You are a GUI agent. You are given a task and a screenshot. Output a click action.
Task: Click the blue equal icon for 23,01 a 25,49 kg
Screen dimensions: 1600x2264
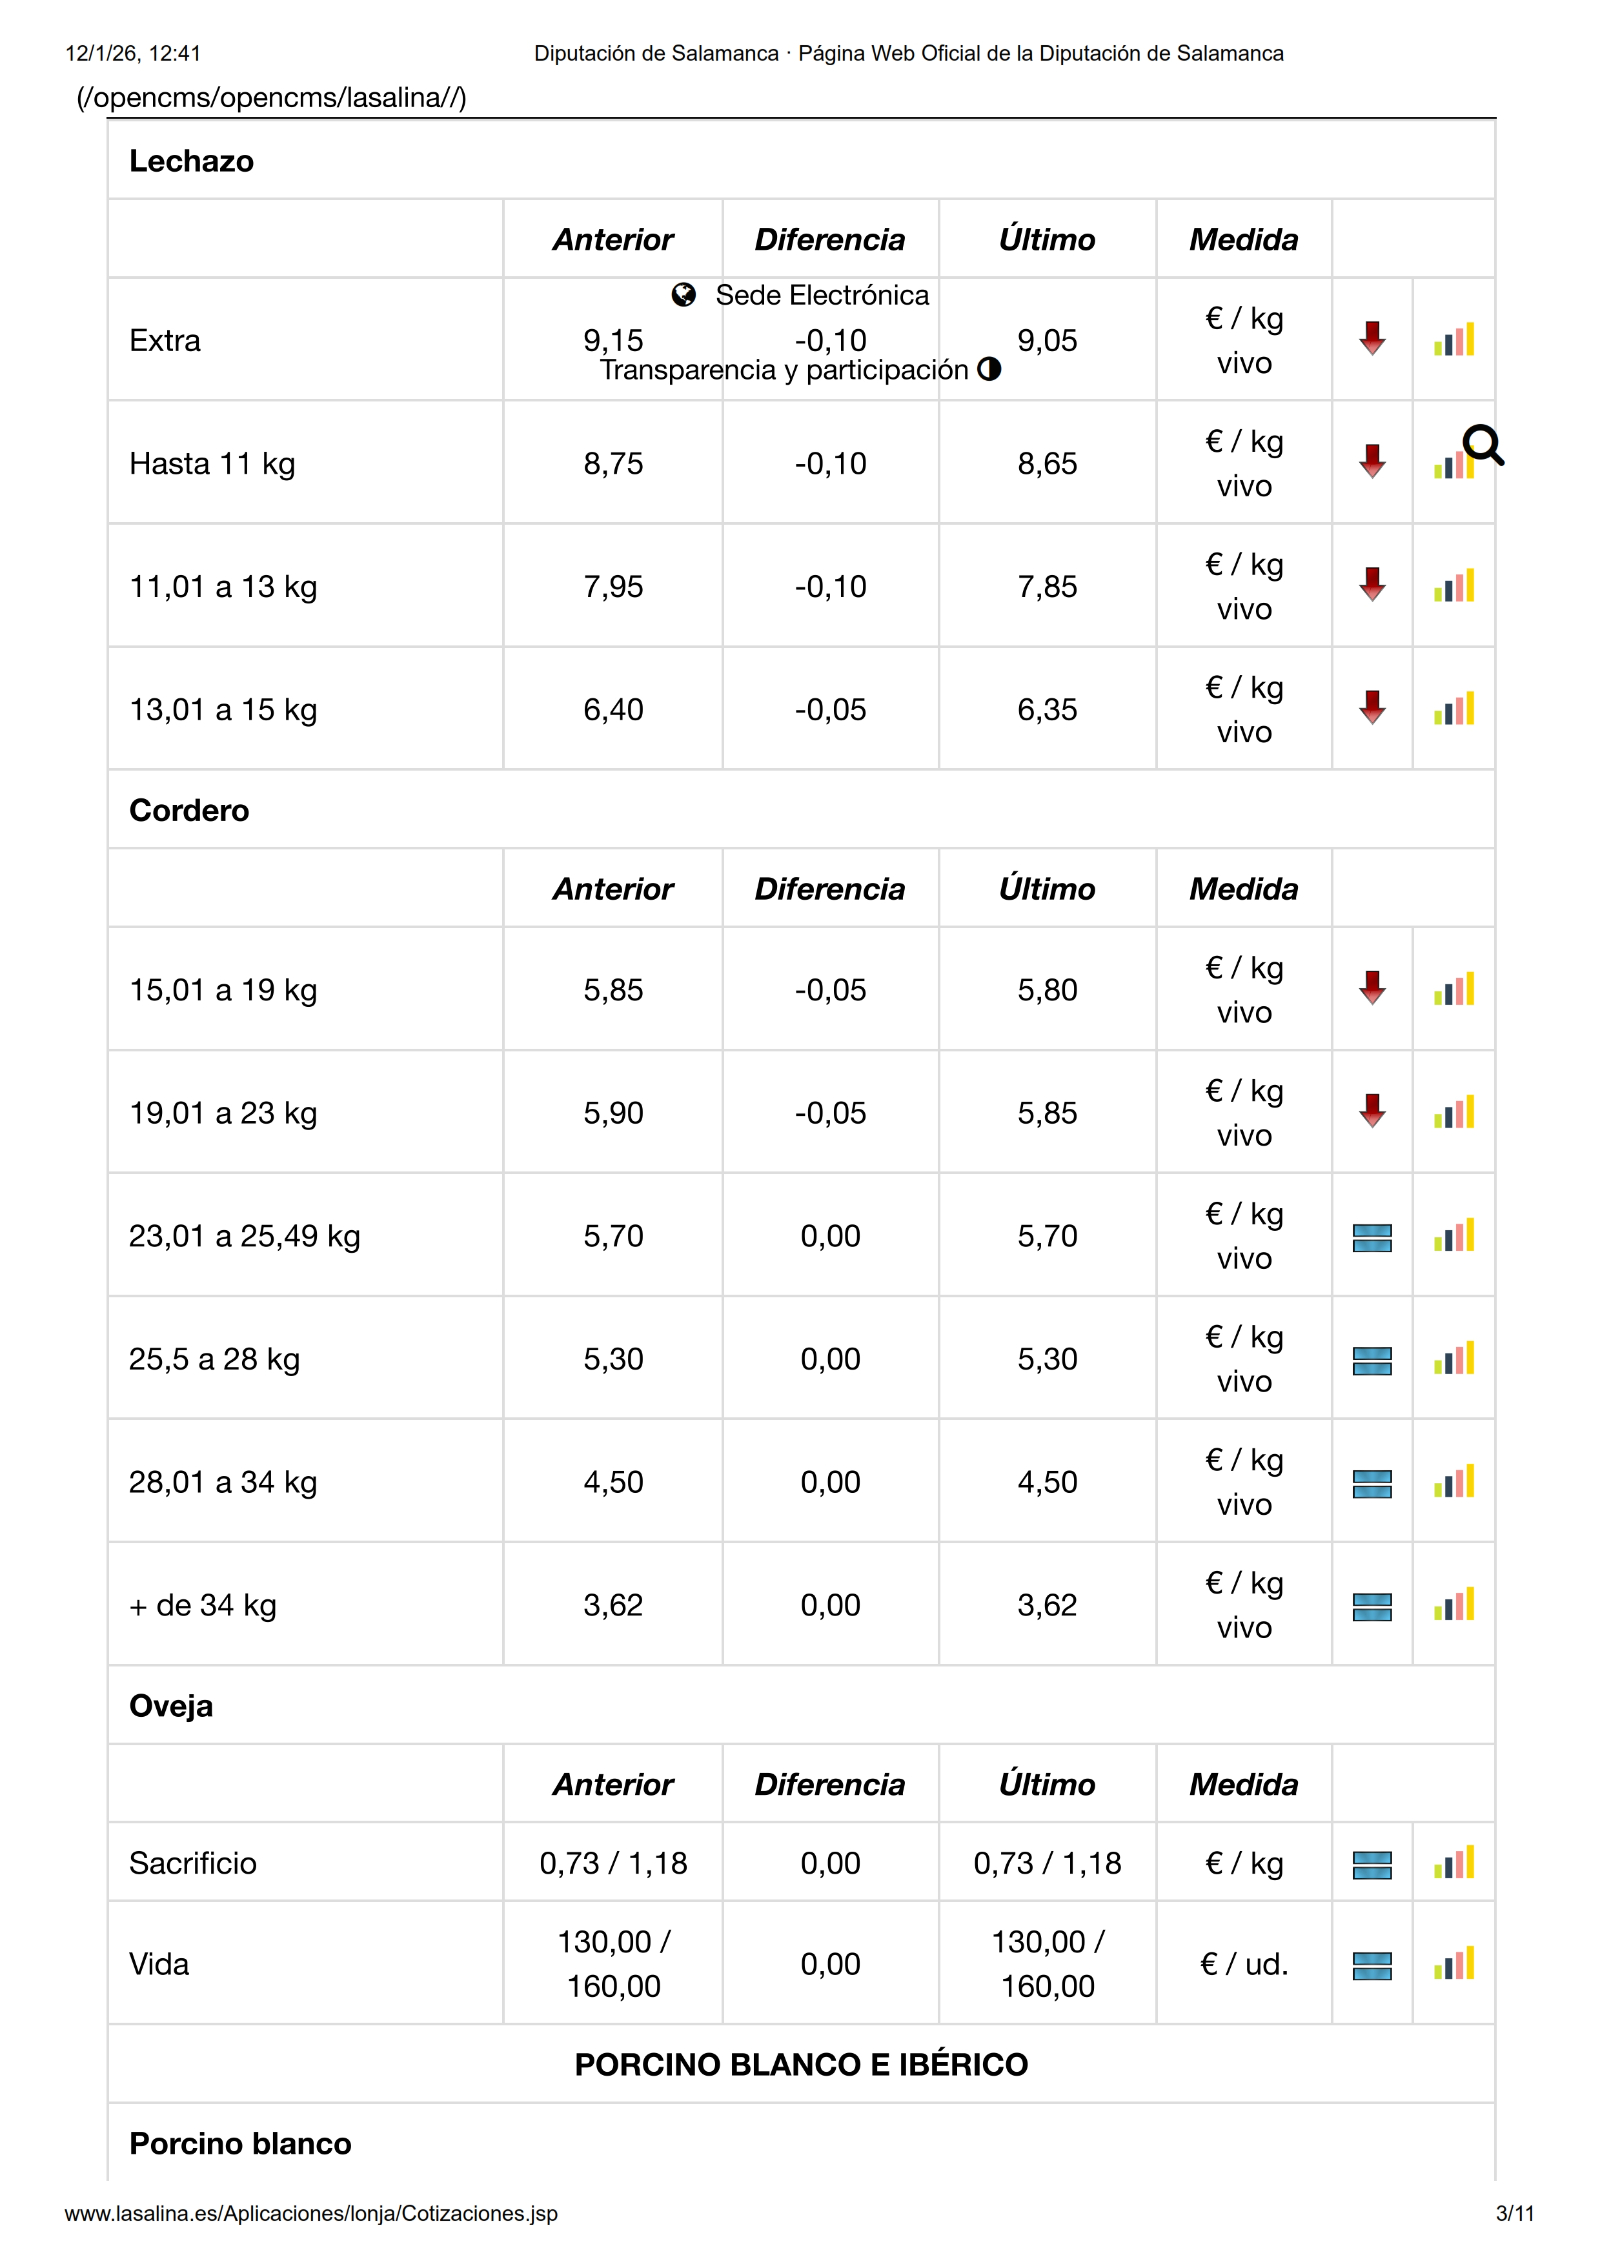tap(1372, 1237)
